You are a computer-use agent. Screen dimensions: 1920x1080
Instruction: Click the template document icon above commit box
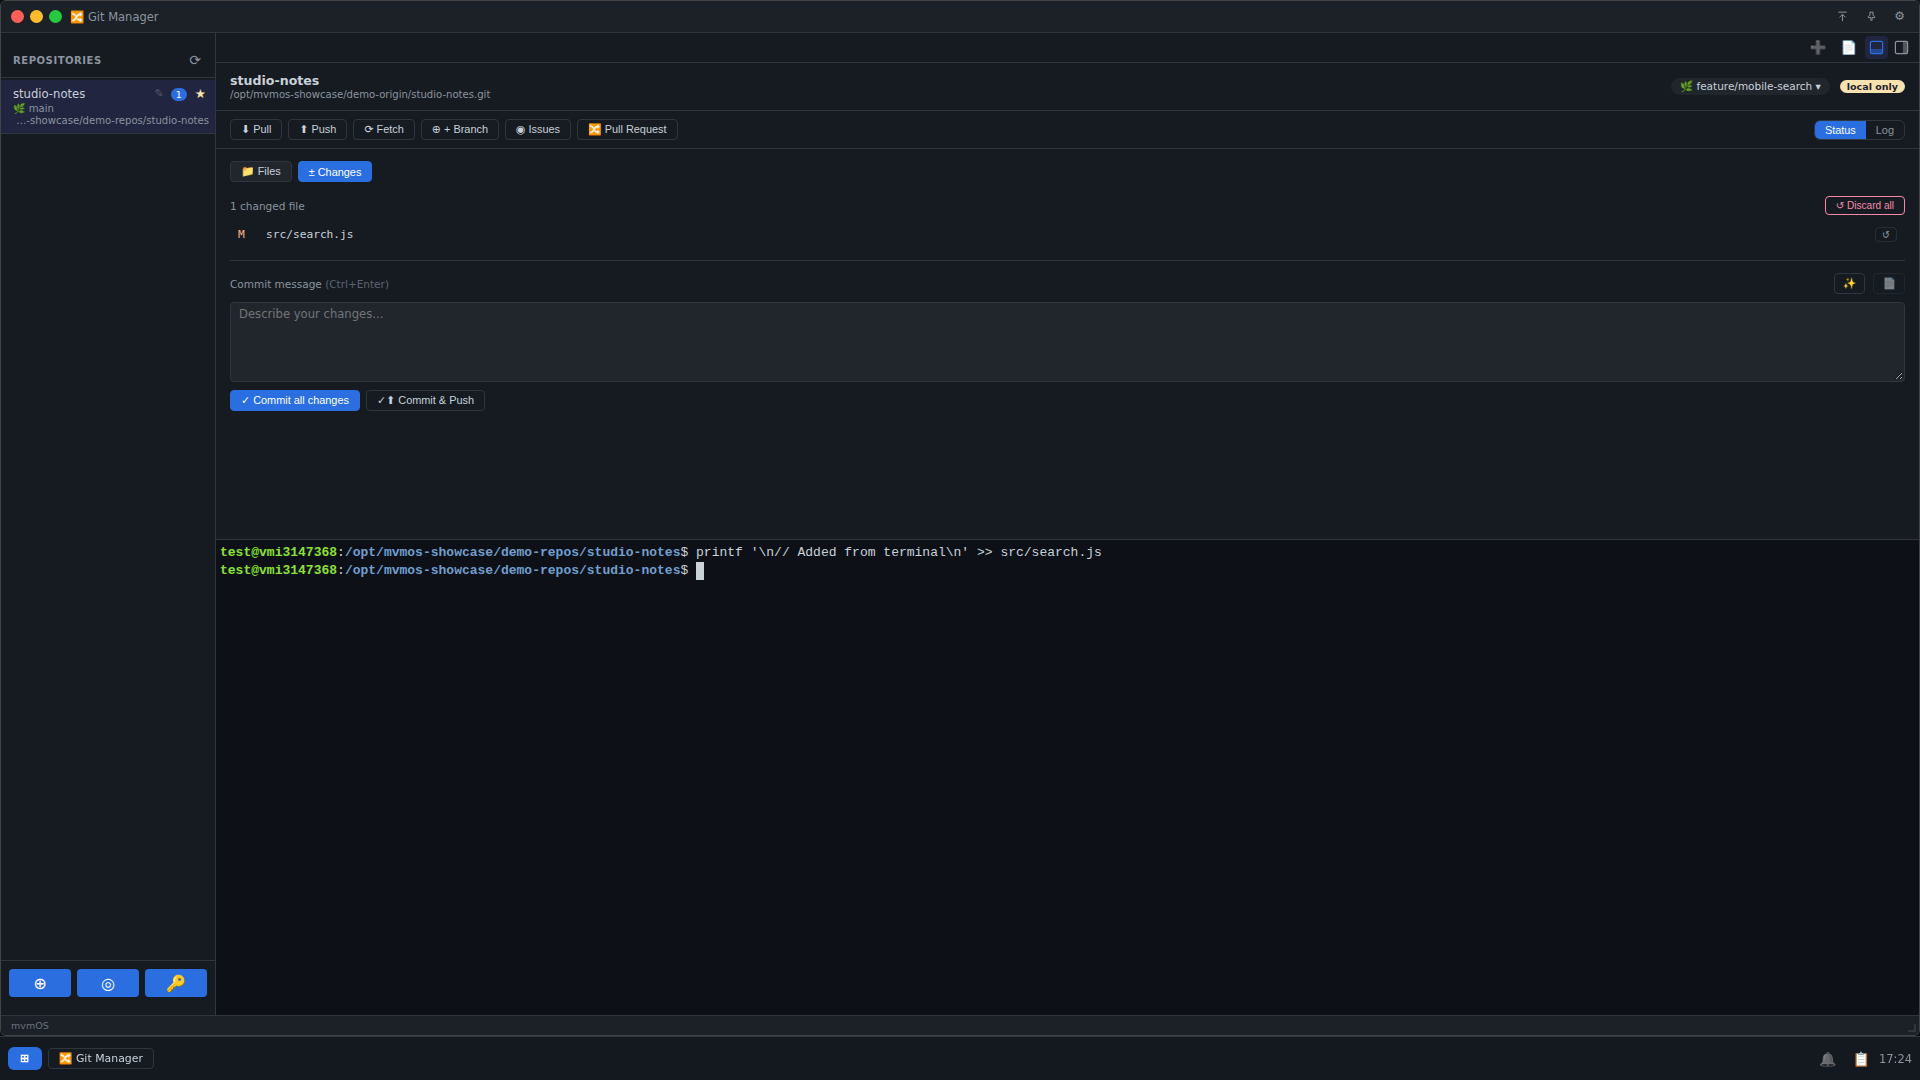[x=1889, y=284]
